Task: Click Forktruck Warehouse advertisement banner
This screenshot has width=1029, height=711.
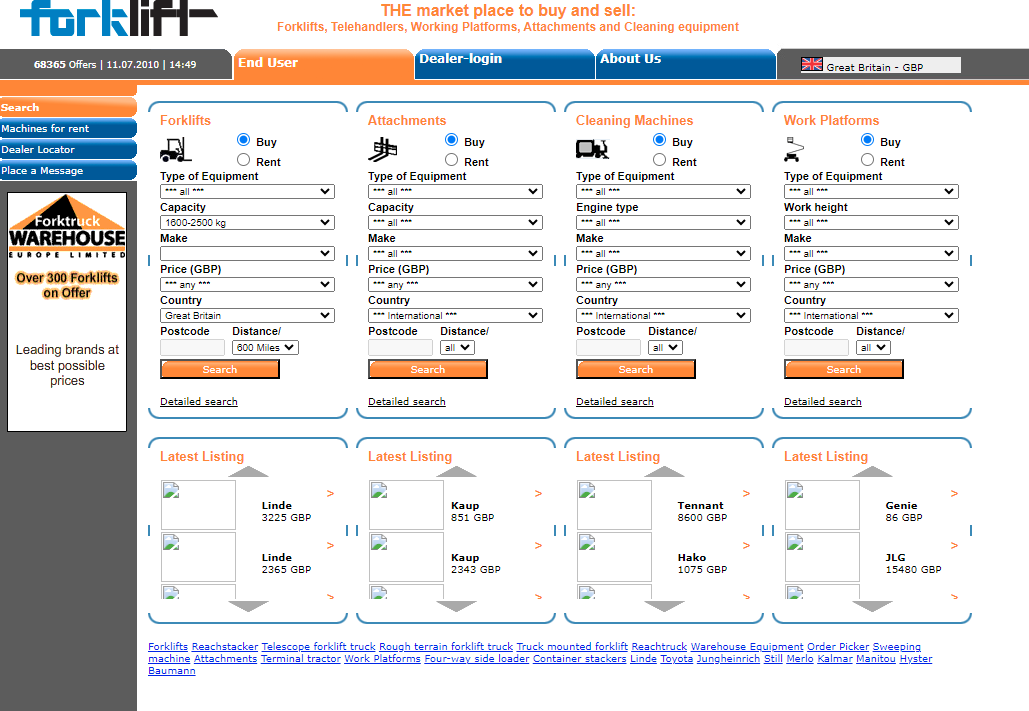Action: pyautogui.click(x=67, y=311)
